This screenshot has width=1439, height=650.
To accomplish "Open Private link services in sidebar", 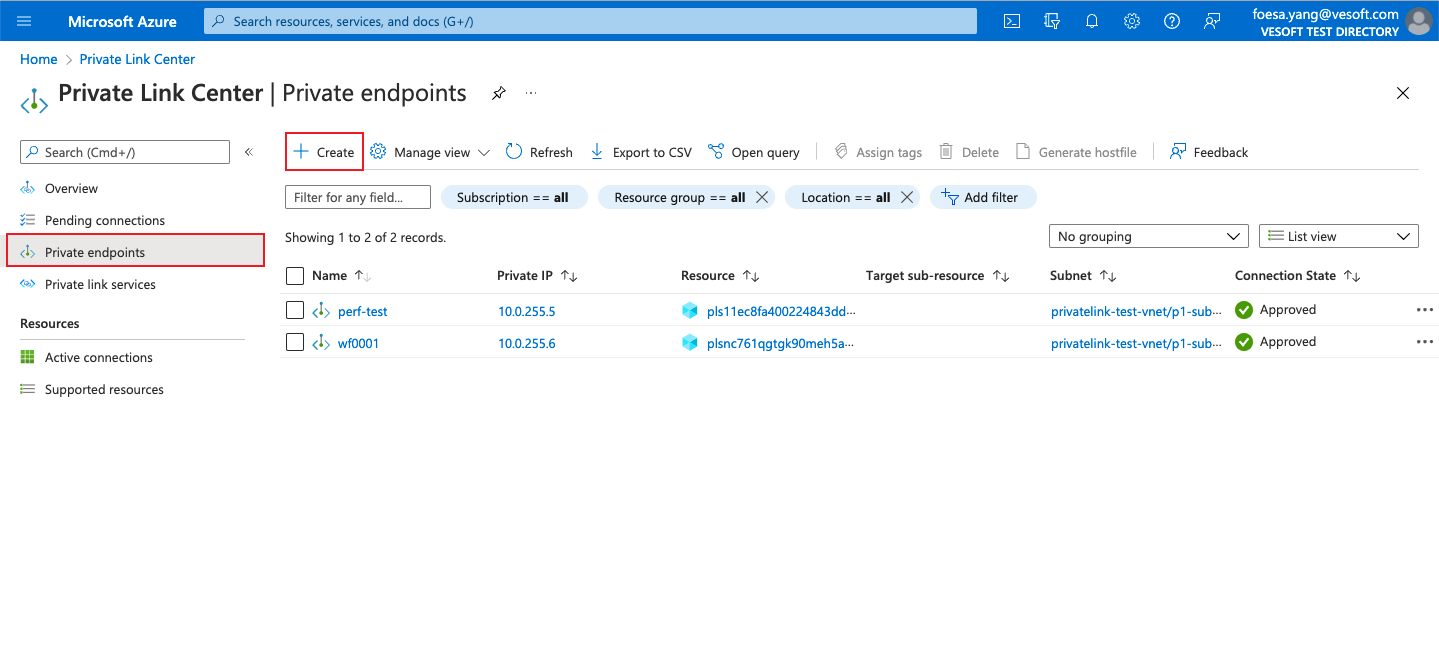I will pos(100,284).
